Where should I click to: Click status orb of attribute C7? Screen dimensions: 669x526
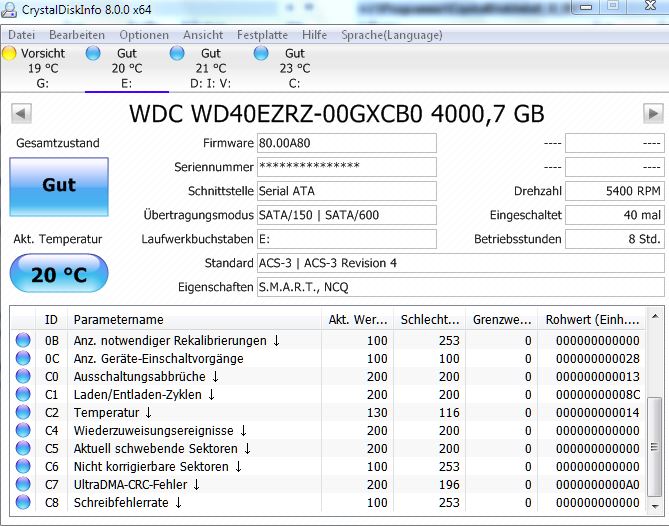[23, 484]
